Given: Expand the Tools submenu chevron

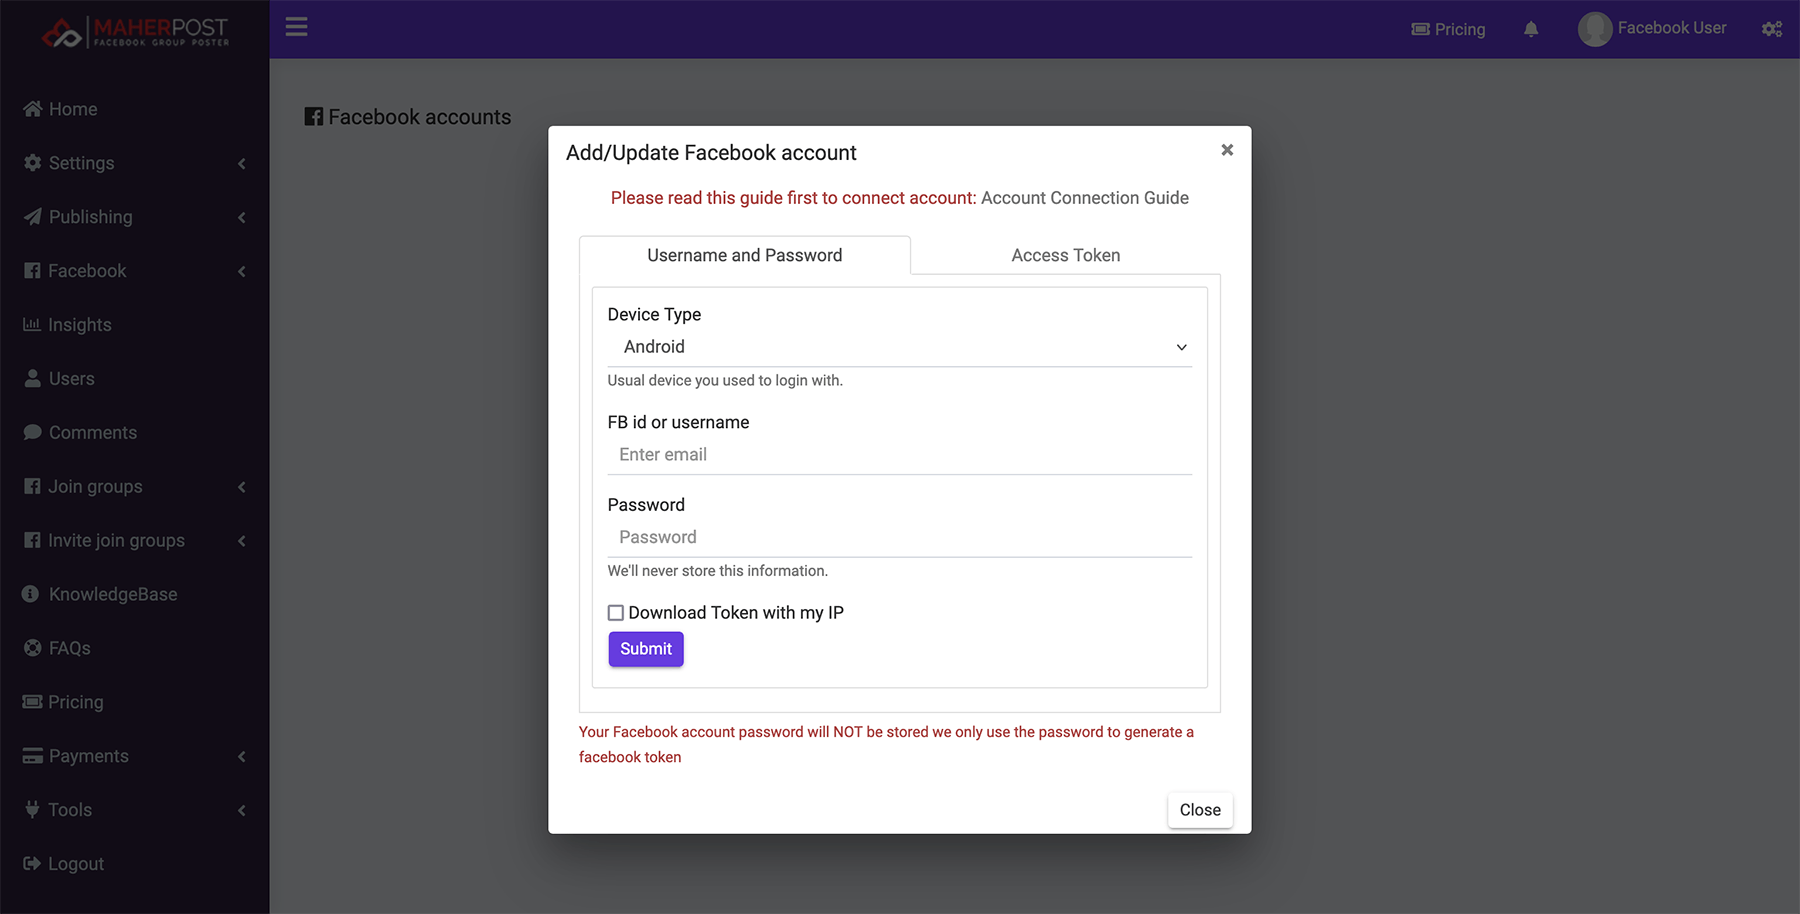Looking at the screenshot, I should [242, 810].
